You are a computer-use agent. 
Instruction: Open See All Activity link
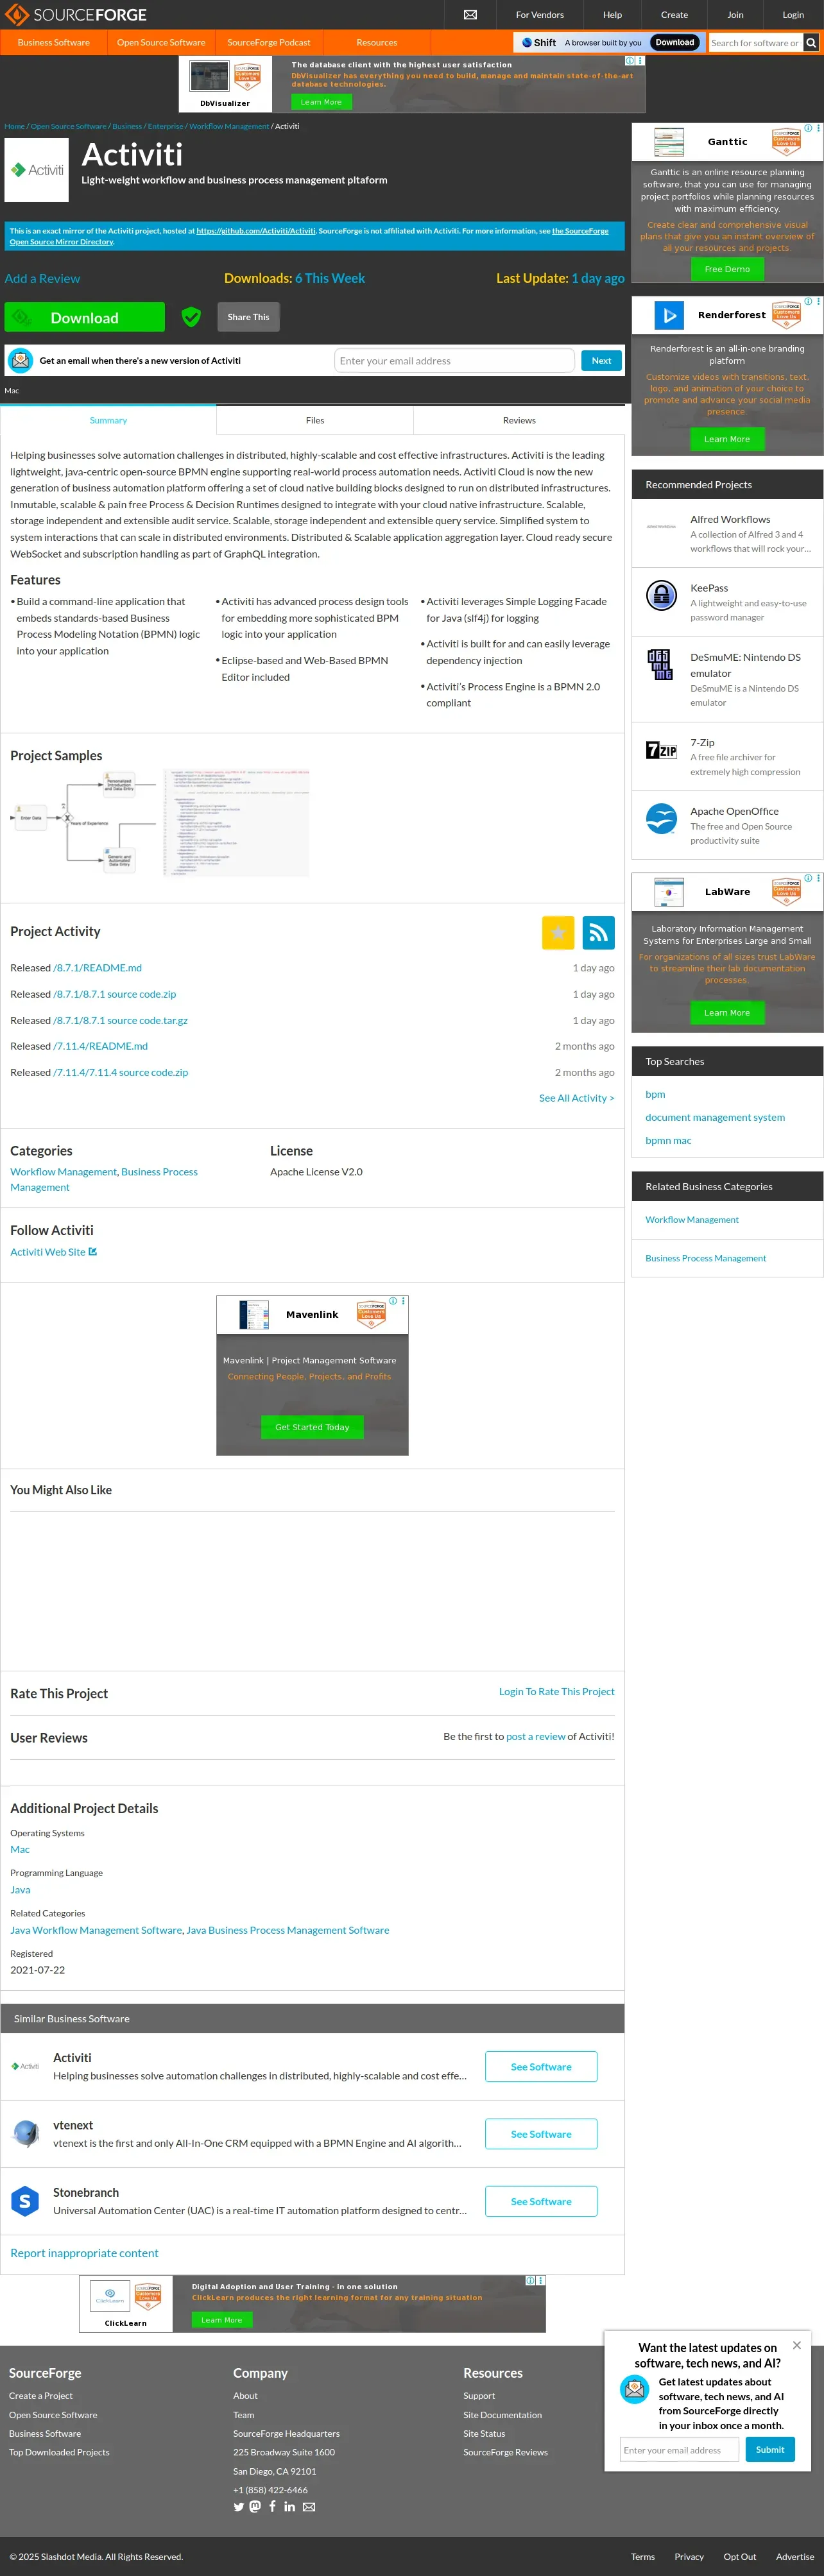point(577,1098)
